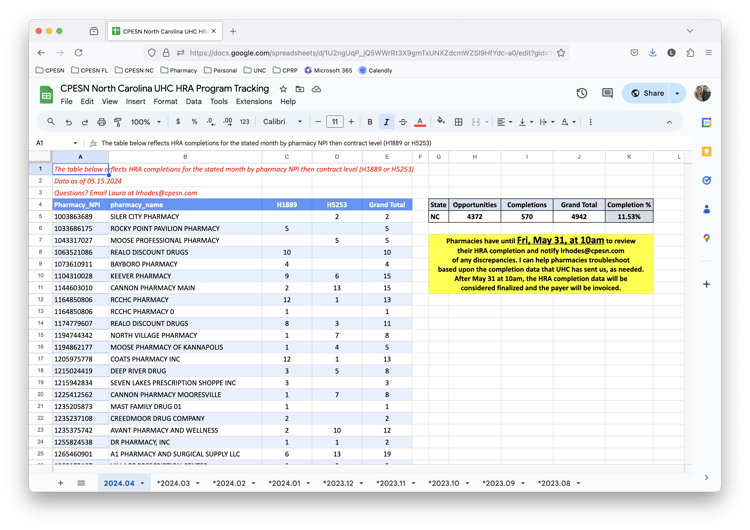Open the zoom level dropdown
The width and height of the screenshot is (750, 530).
145,122
